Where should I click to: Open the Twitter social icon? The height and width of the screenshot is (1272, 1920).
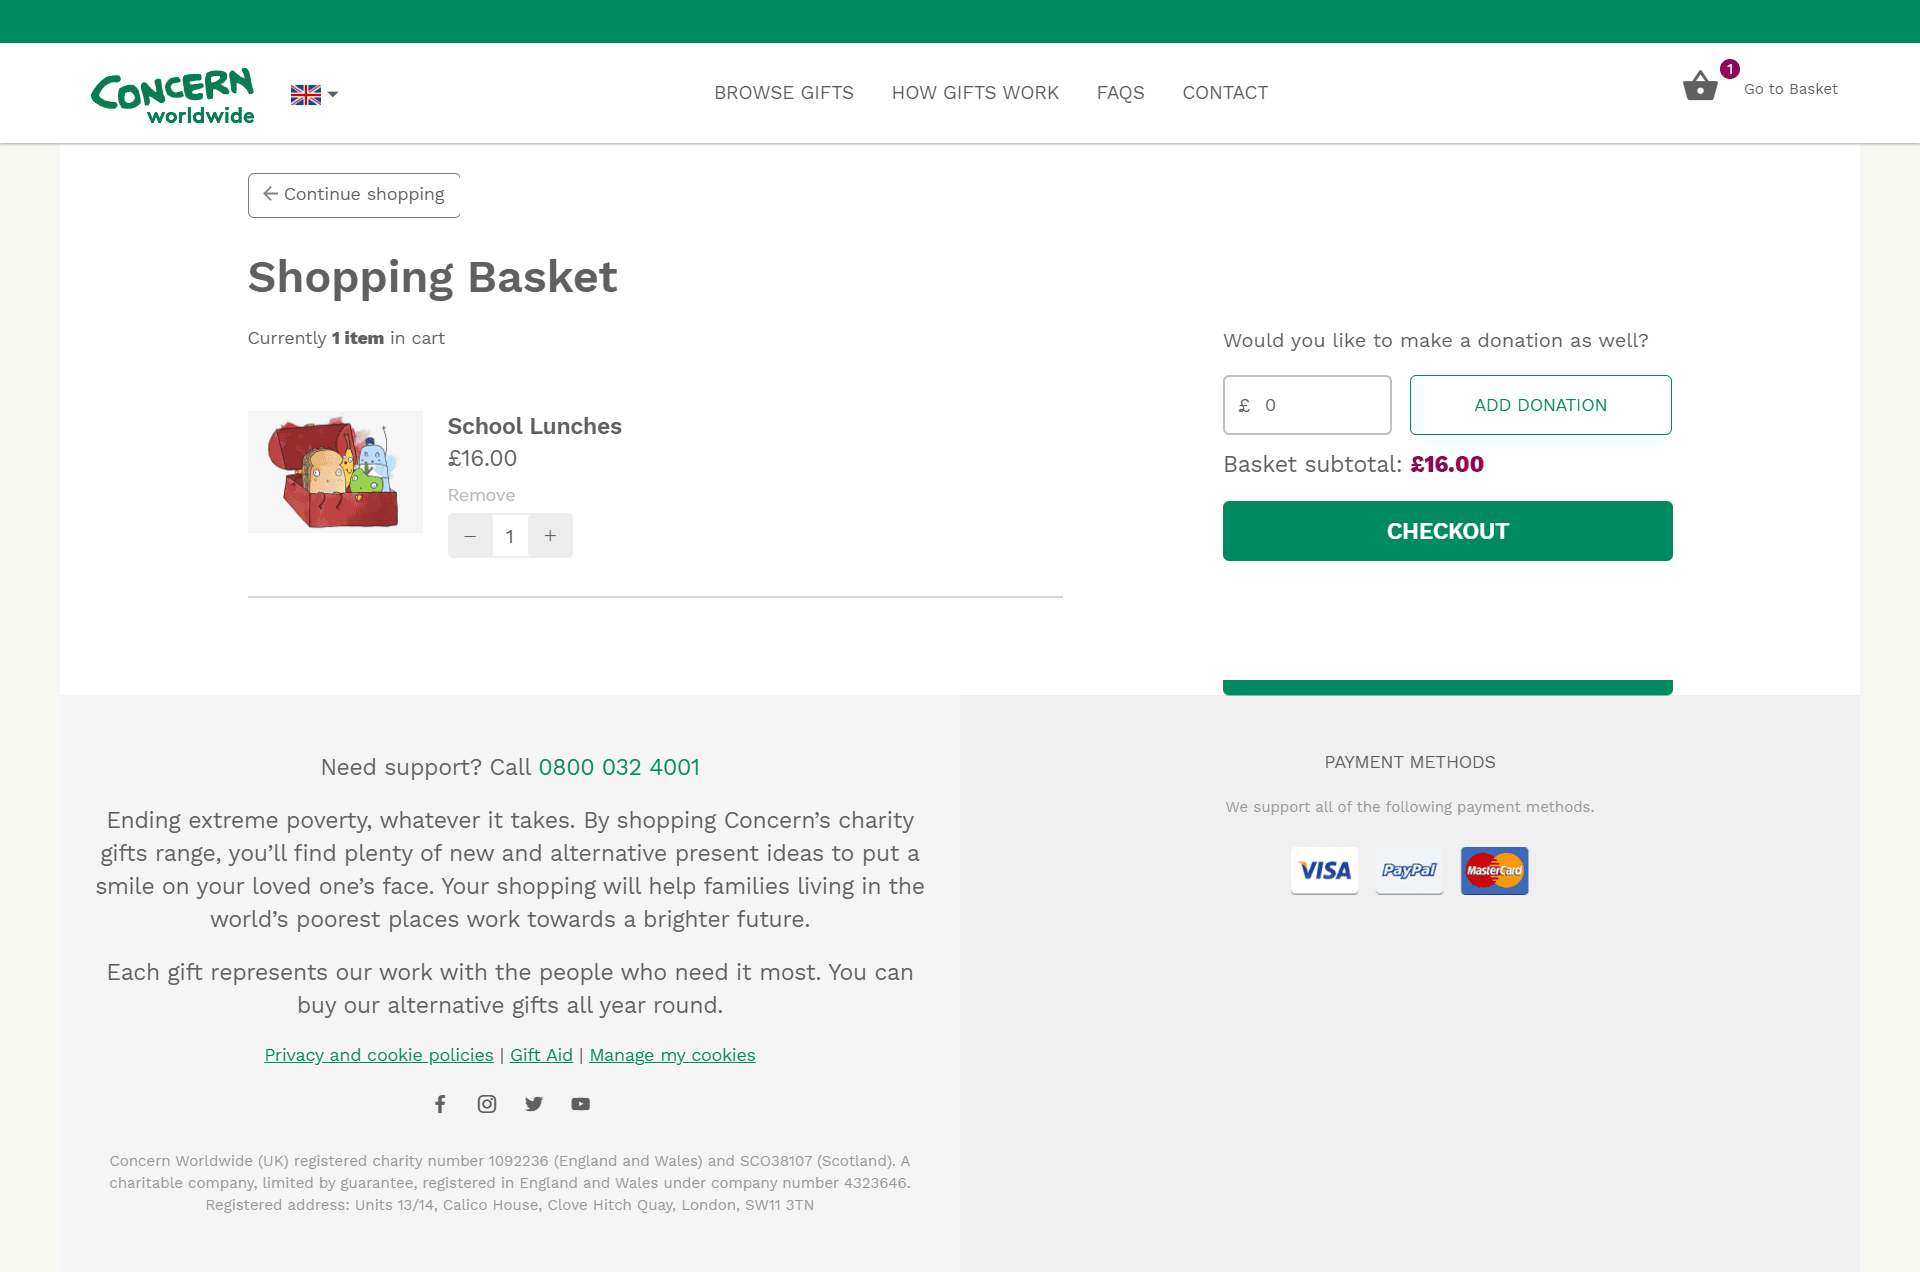click(534, 1104)
